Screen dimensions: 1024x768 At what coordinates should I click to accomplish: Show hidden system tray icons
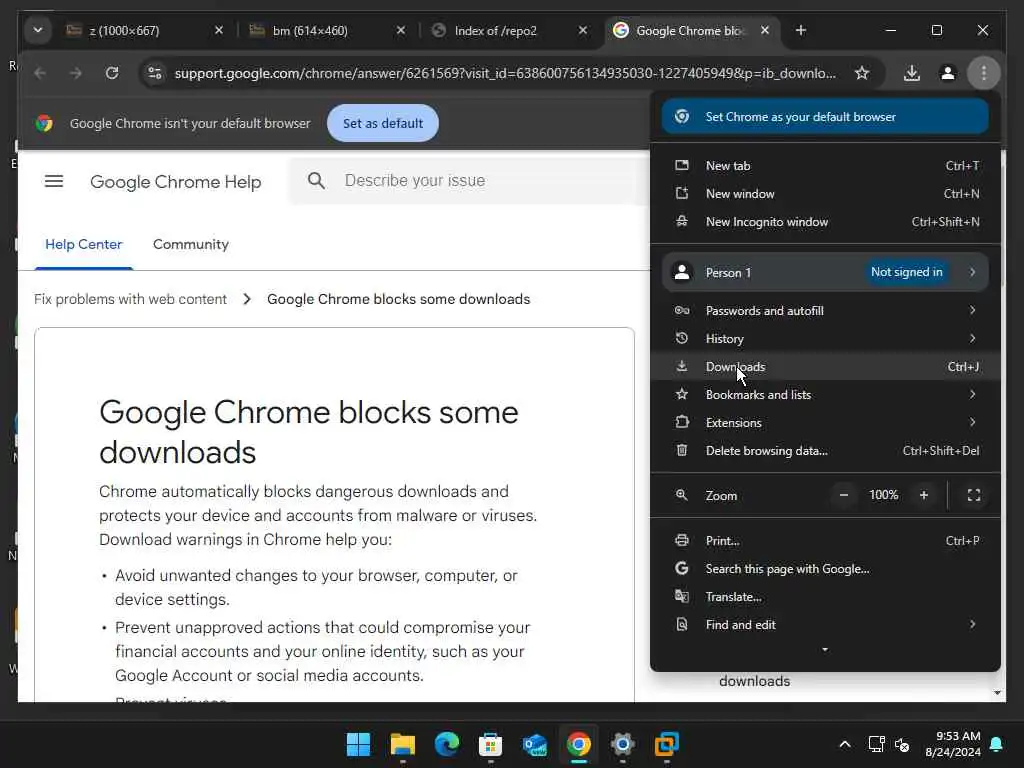(844, 744)
